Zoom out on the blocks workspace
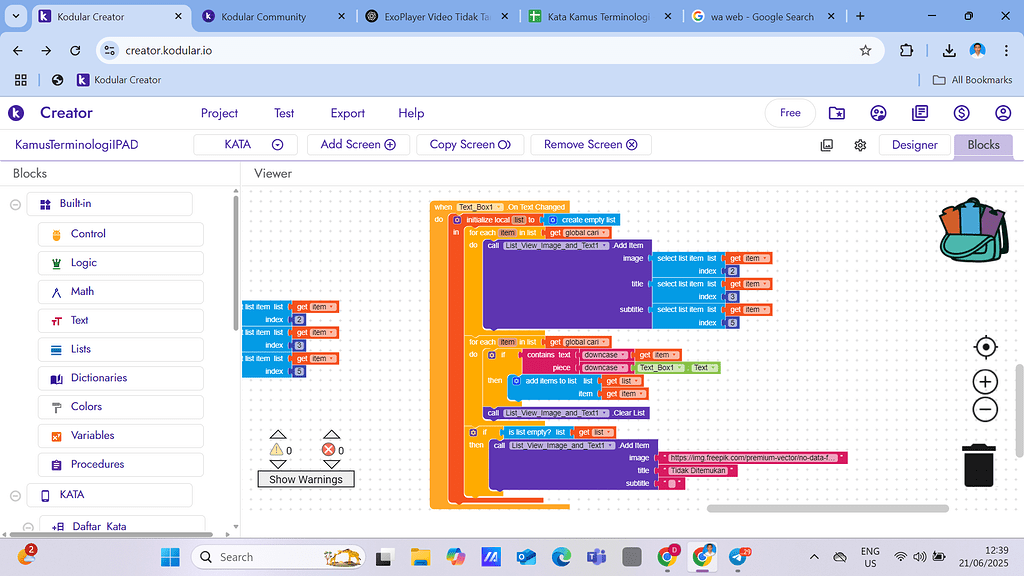Screen dimensions: 1024x576 985,408
